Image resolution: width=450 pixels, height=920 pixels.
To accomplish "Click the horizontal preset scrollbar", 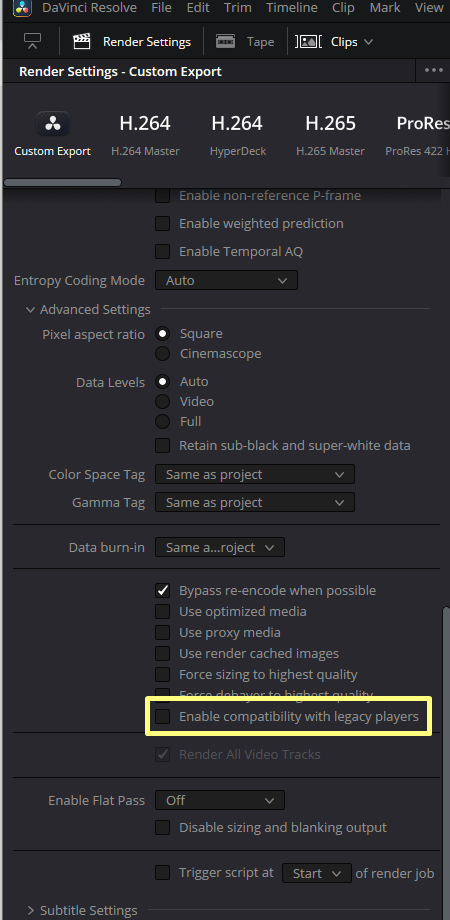I will (x=62, y=182).
